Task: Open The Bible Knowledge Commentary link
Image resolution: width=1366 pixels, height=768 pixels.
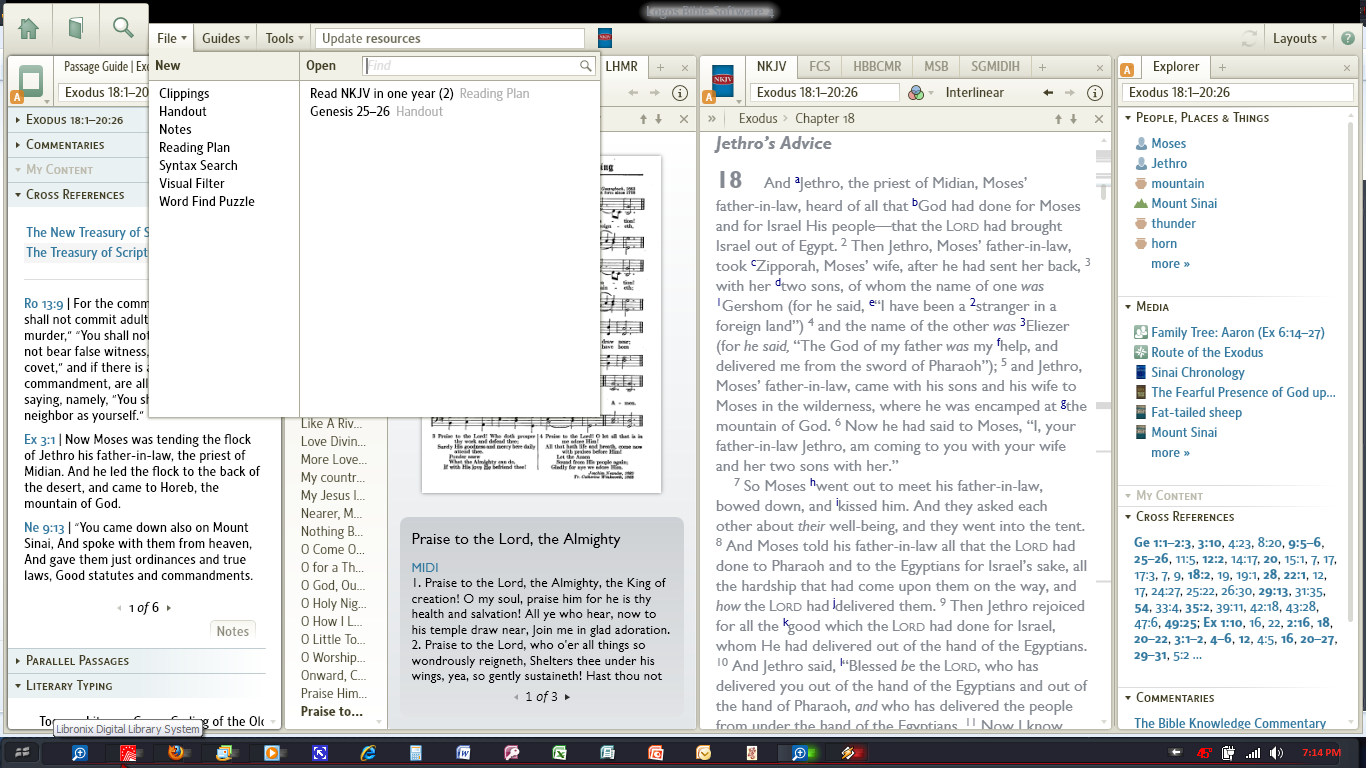Action: (x=1230, y=723)
